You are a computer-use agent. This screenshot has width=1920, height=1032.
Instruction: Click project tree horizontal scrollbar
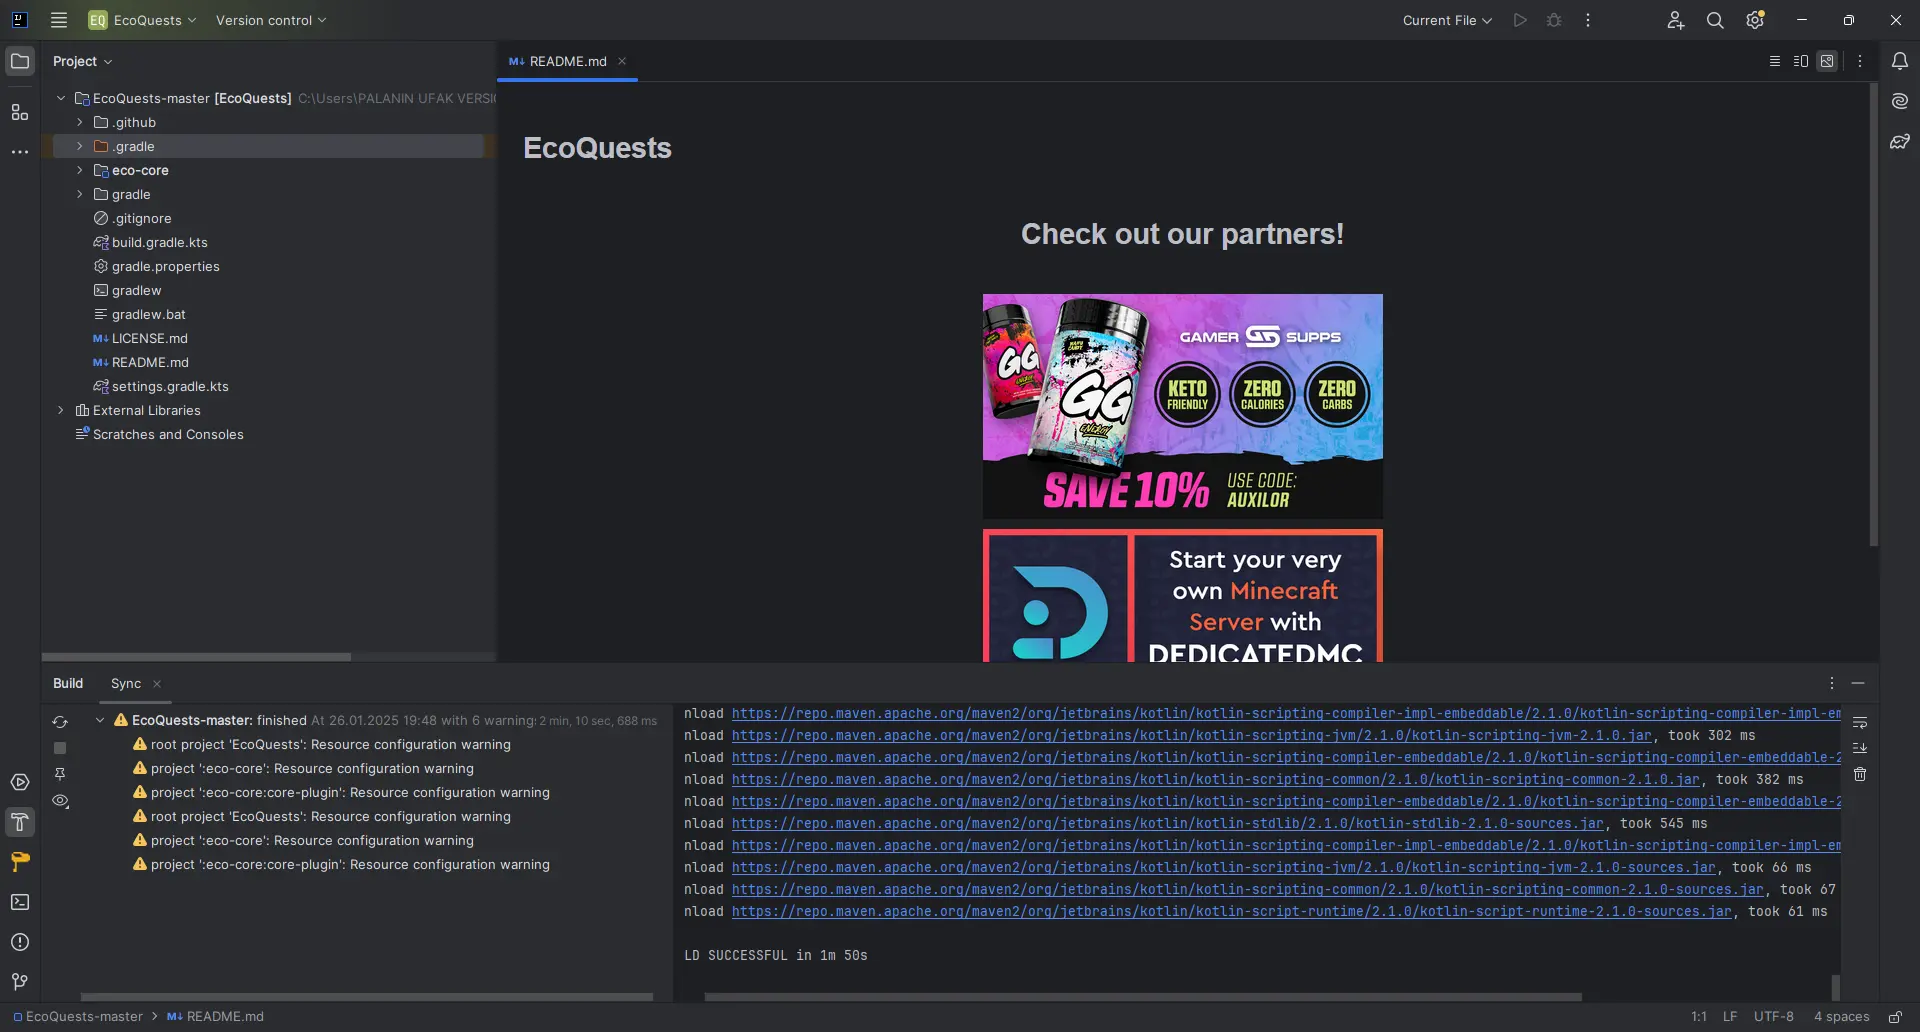click(197, 657)
